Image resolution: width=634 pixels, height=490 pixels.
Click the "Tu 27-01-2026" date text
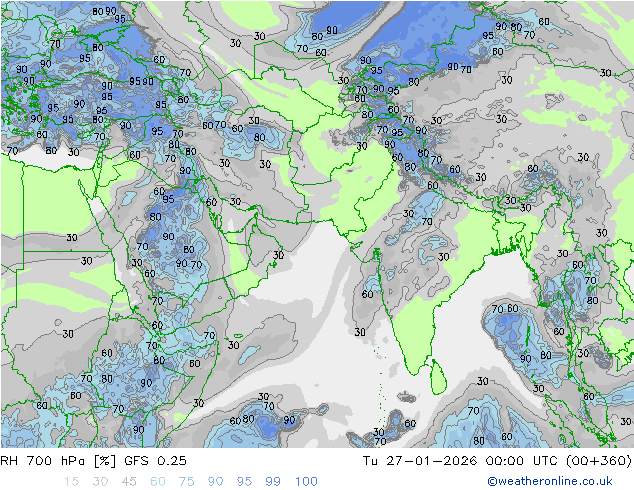tap(420, 460)
